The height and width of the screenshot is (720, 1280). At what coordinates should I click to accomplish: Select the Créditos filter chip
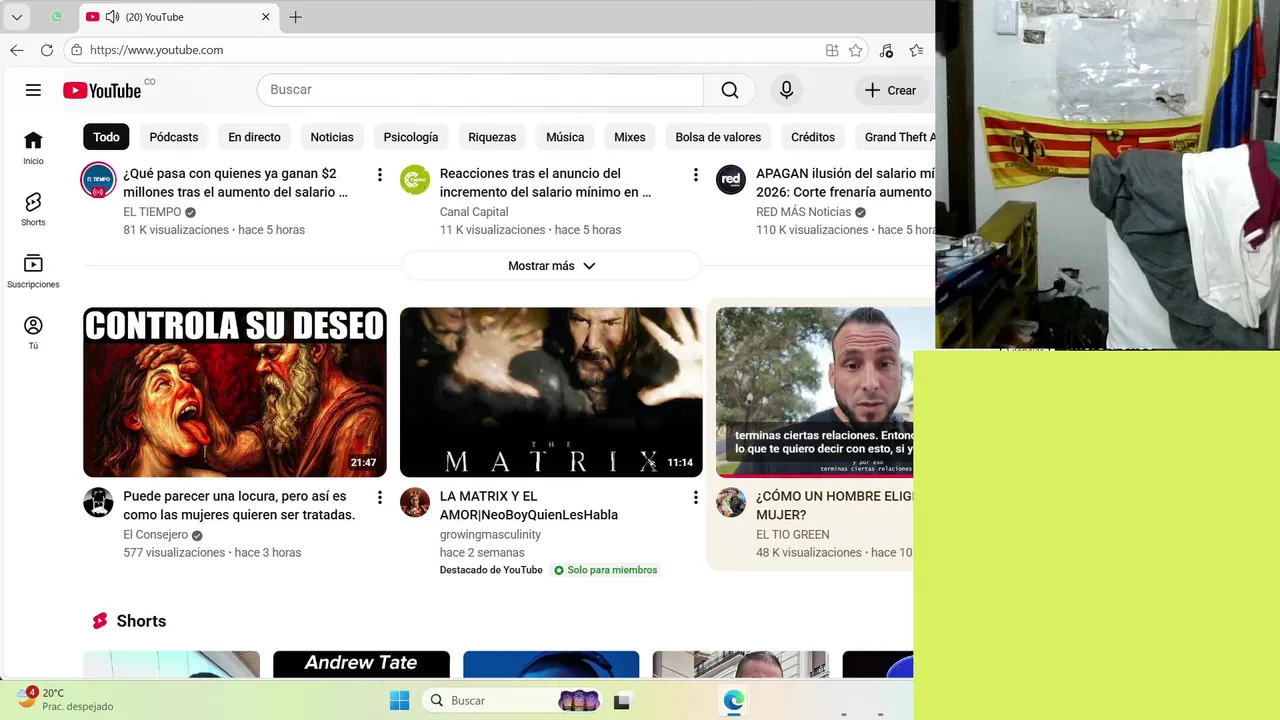tap(813, 137)
